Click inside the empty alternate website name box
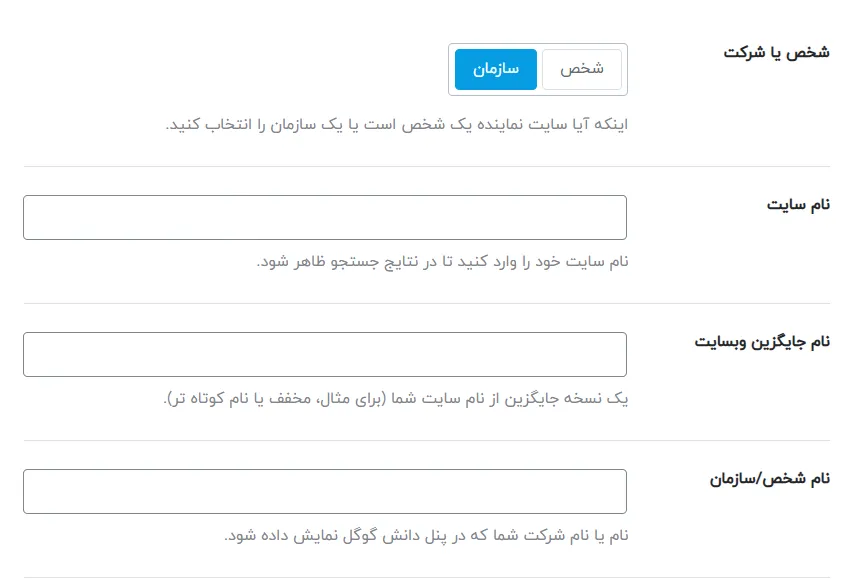864x579 pixels. click(x=325, y=354)
